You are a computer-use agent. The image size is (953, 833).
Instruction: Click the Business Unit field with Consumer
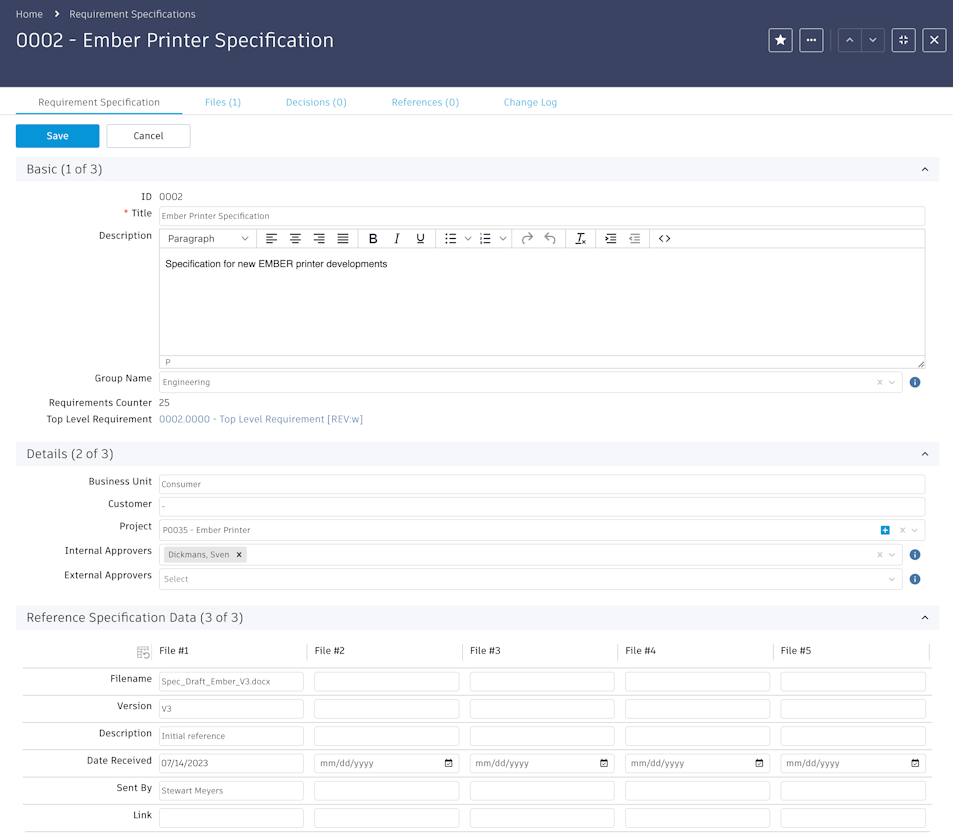pyautogui.click(x=542, y=484)
